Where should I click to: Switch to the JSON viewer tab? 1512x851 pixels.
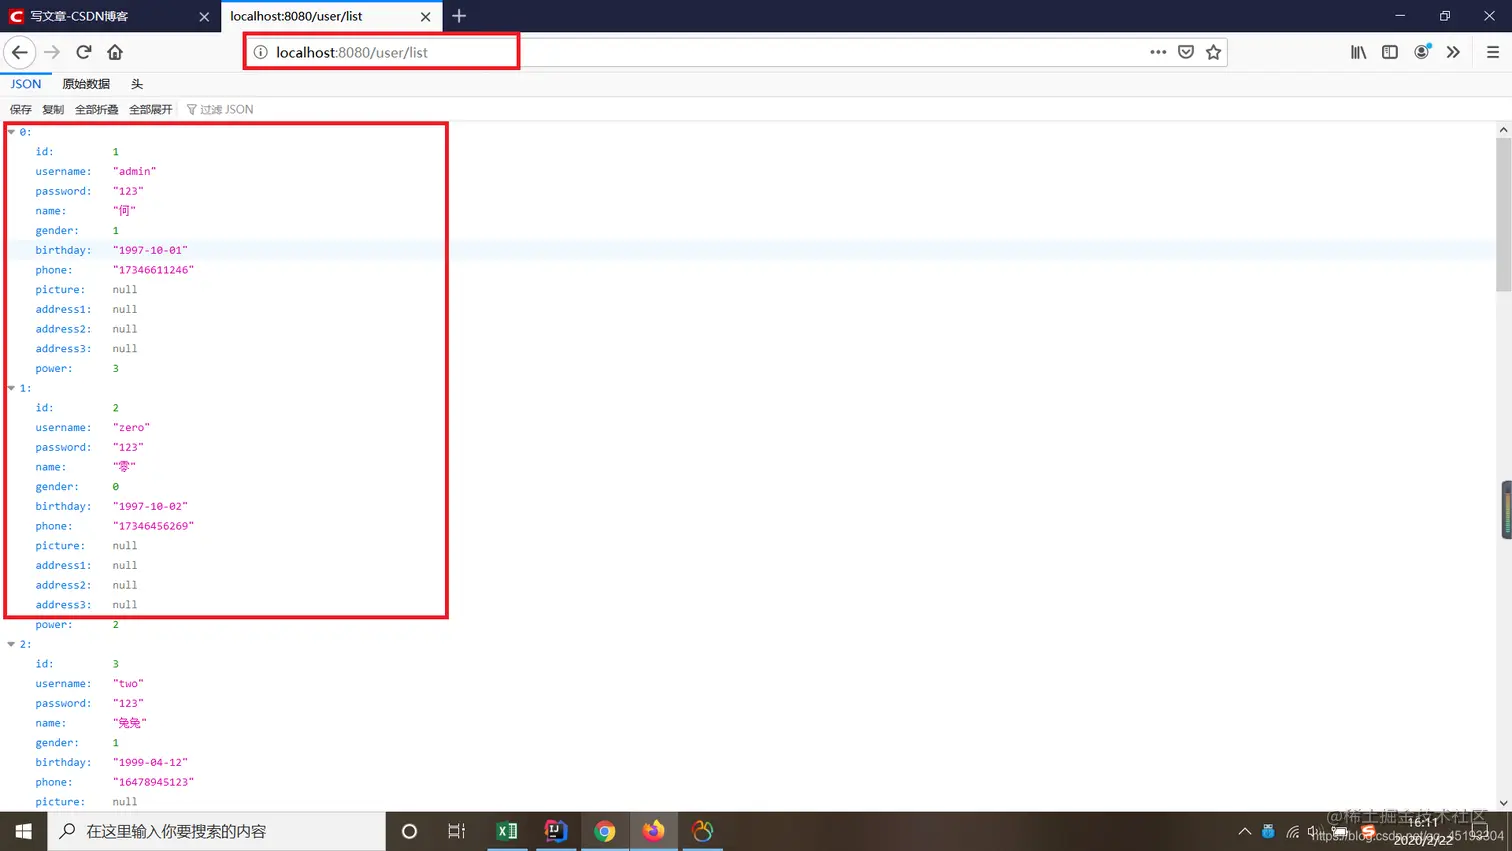click(26, 84)
